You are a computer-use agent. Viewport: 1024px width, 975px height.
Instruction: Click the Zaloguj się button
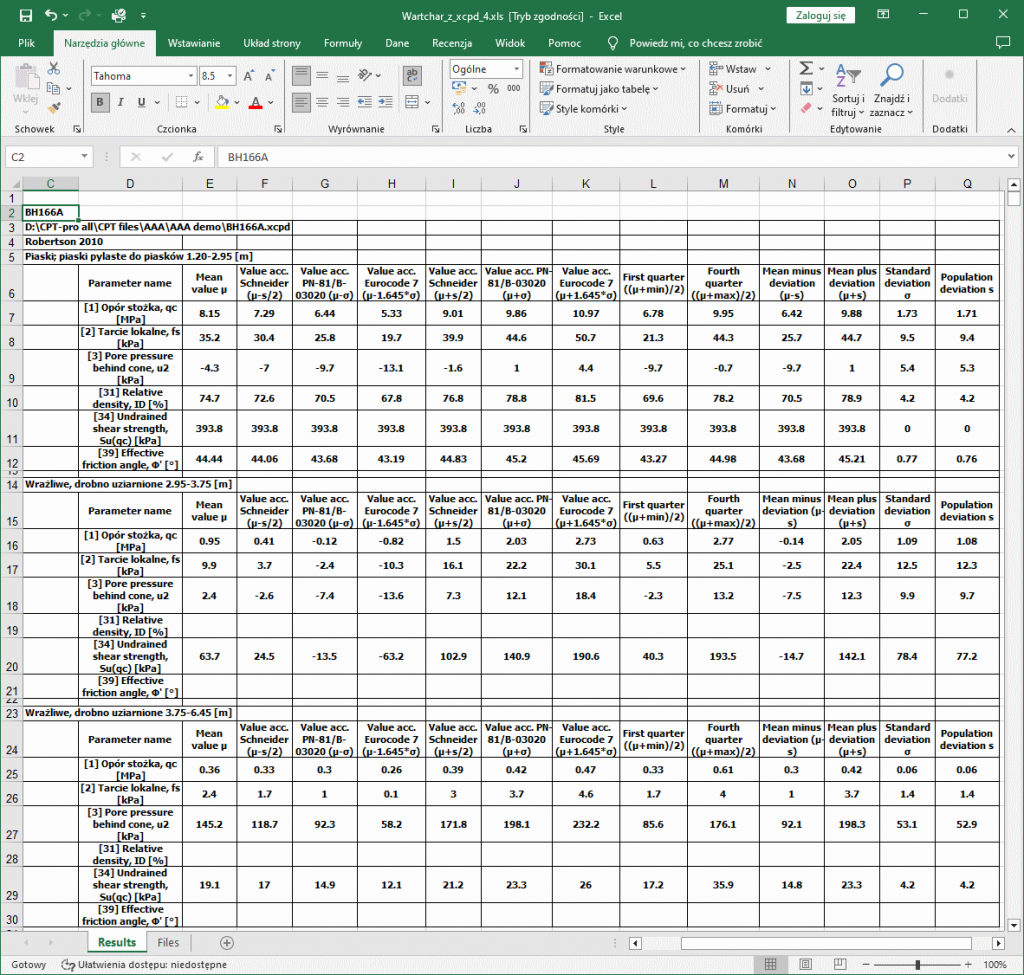(x=821, y=15)
